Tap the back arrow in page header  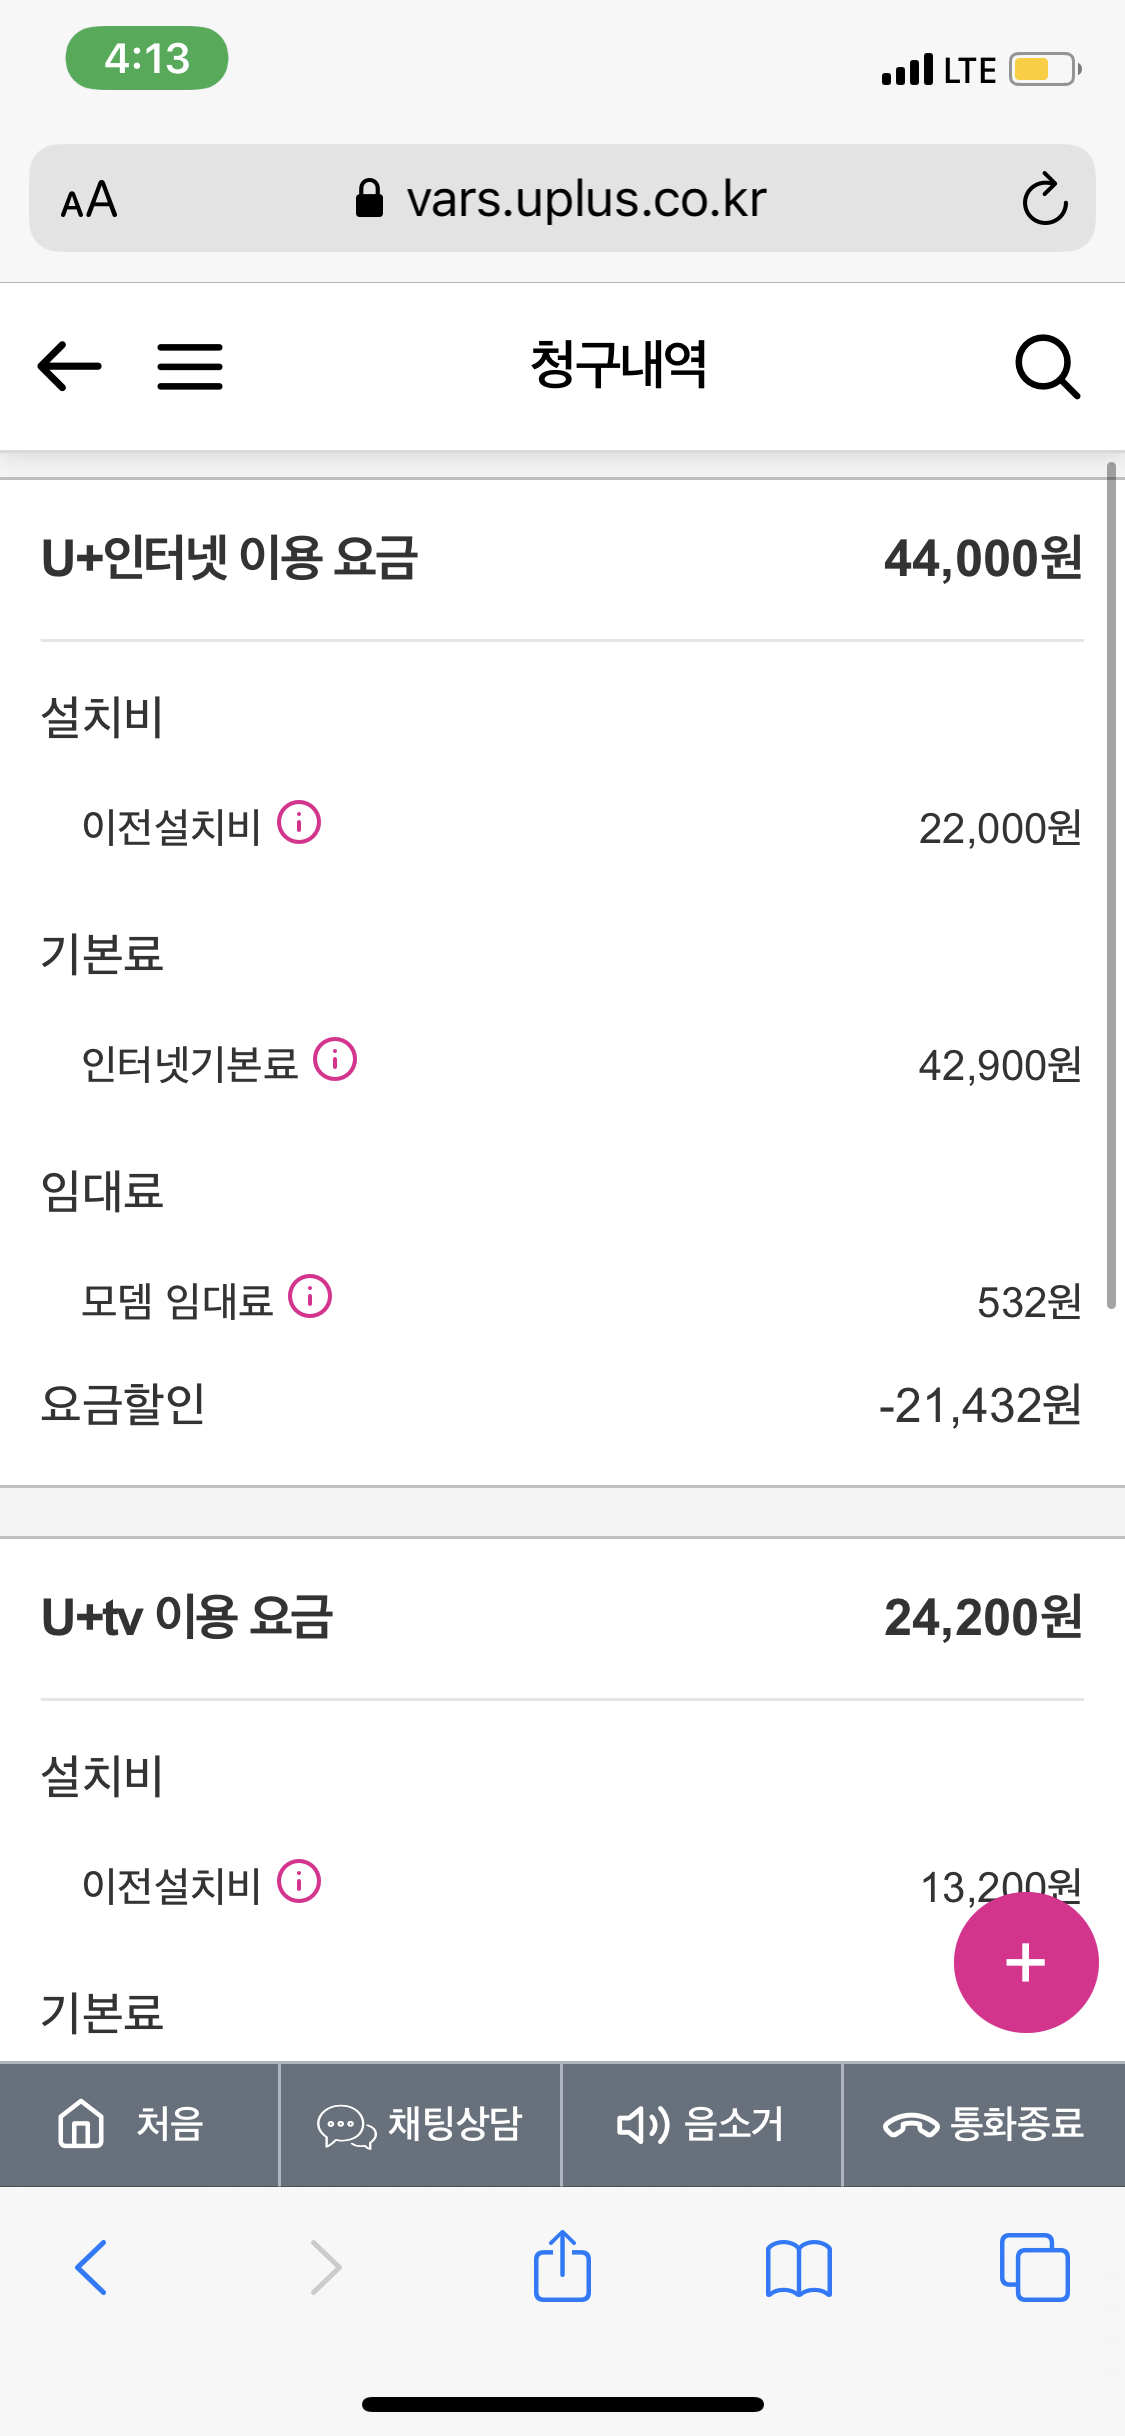[x=70, y=366]
